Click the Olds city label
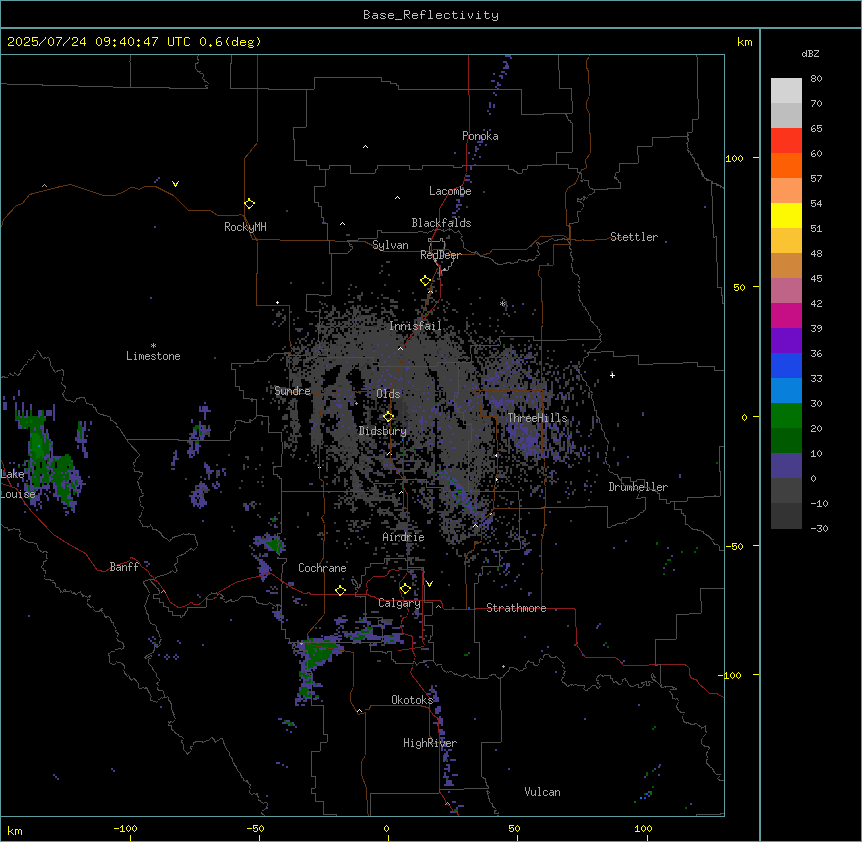The width and height of the screenshot is (862, 842). 388,394
